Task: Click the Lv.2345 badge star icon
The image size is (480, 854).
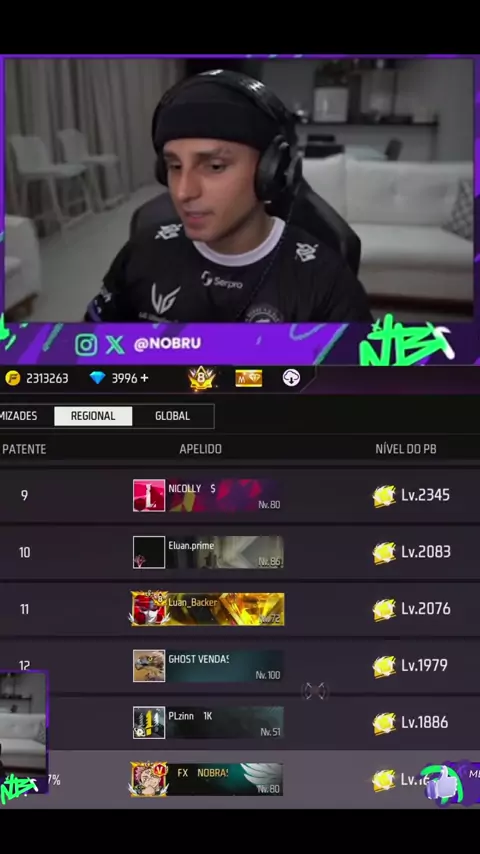Action: 385,496
